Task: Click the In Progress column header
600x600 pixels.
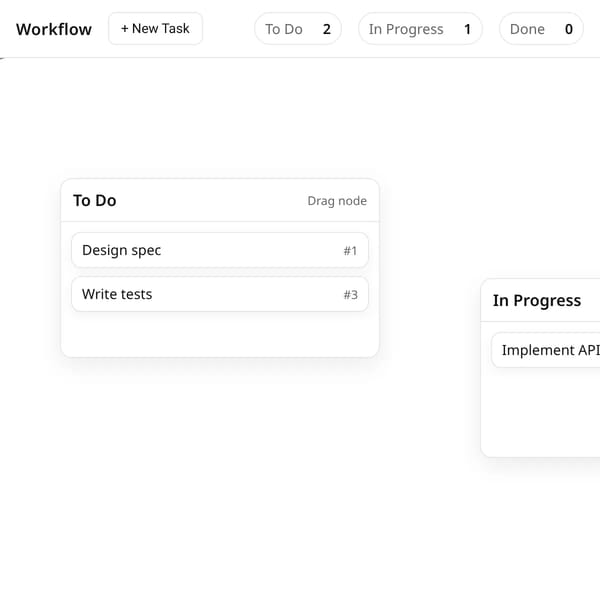Action: [540, 301]
